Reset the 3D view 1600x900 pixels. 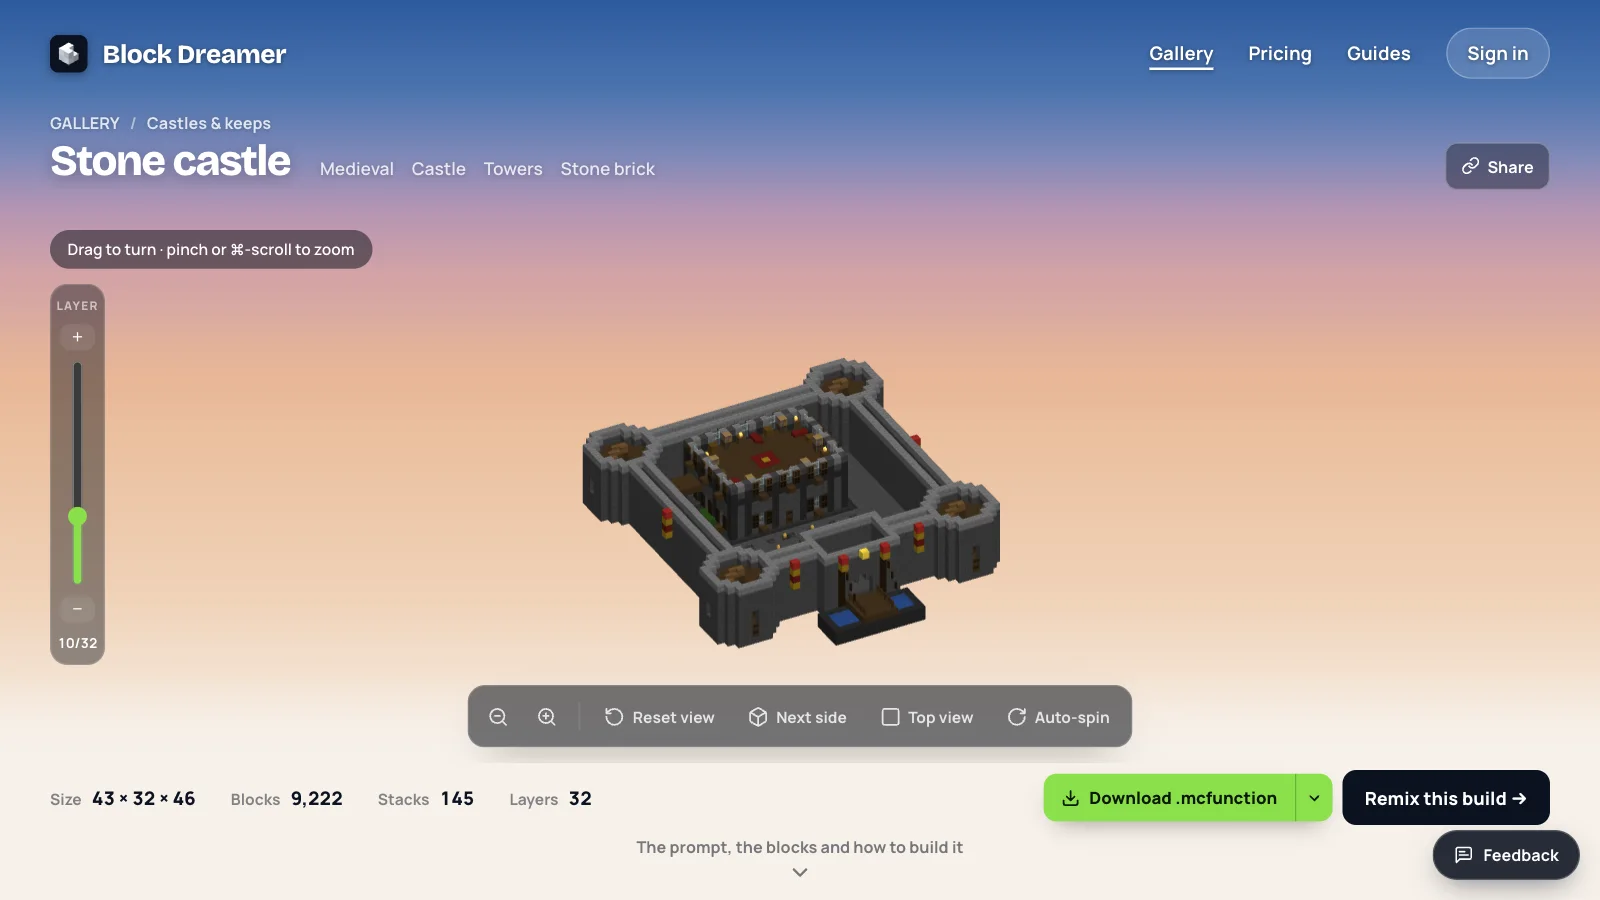tap(660, 717)
